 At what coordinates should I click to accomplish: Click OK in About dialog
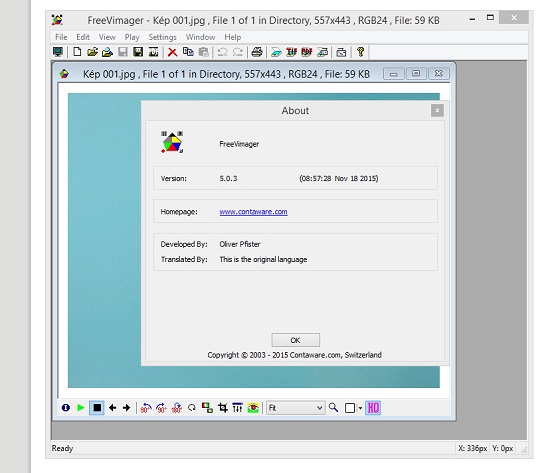pyautogui.click(x=295, y=340)
